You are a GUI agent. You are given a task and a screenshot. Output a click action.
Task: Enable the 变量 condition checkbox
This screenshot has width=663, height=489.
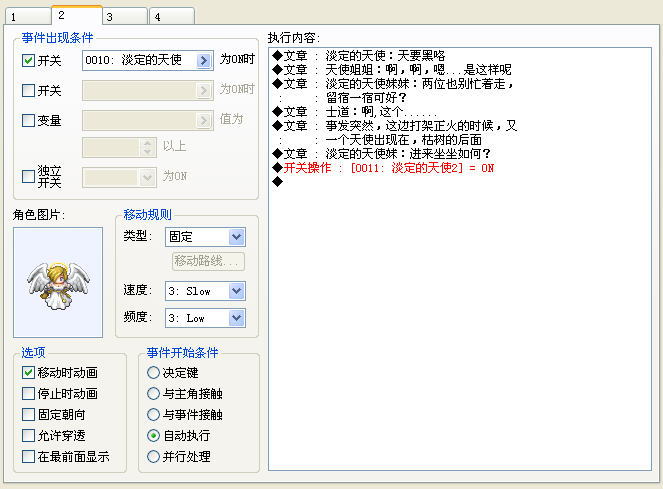[x=28, y=121]
